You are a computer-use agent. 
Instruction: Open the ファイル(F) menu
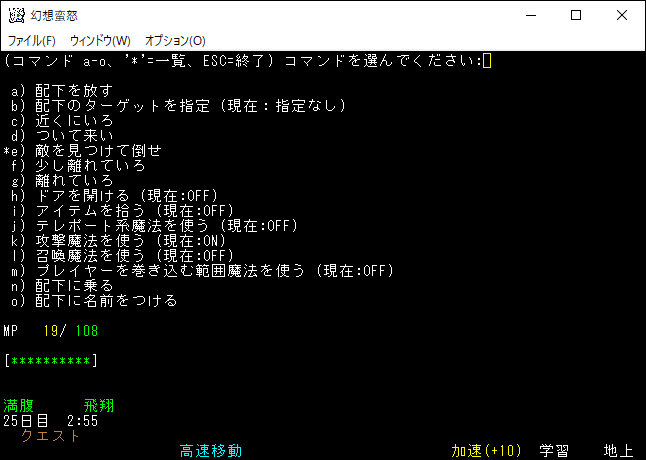(x=33, y=41)
